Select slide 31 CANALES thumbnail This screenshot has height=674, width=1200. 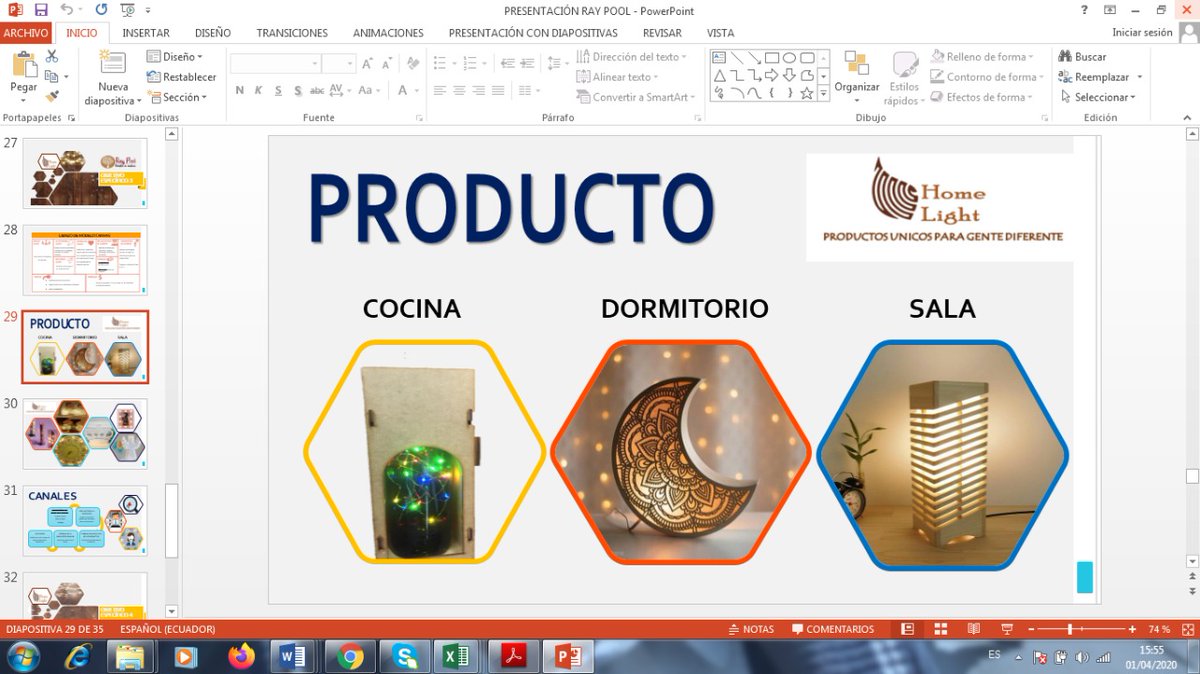click(85, 521)
